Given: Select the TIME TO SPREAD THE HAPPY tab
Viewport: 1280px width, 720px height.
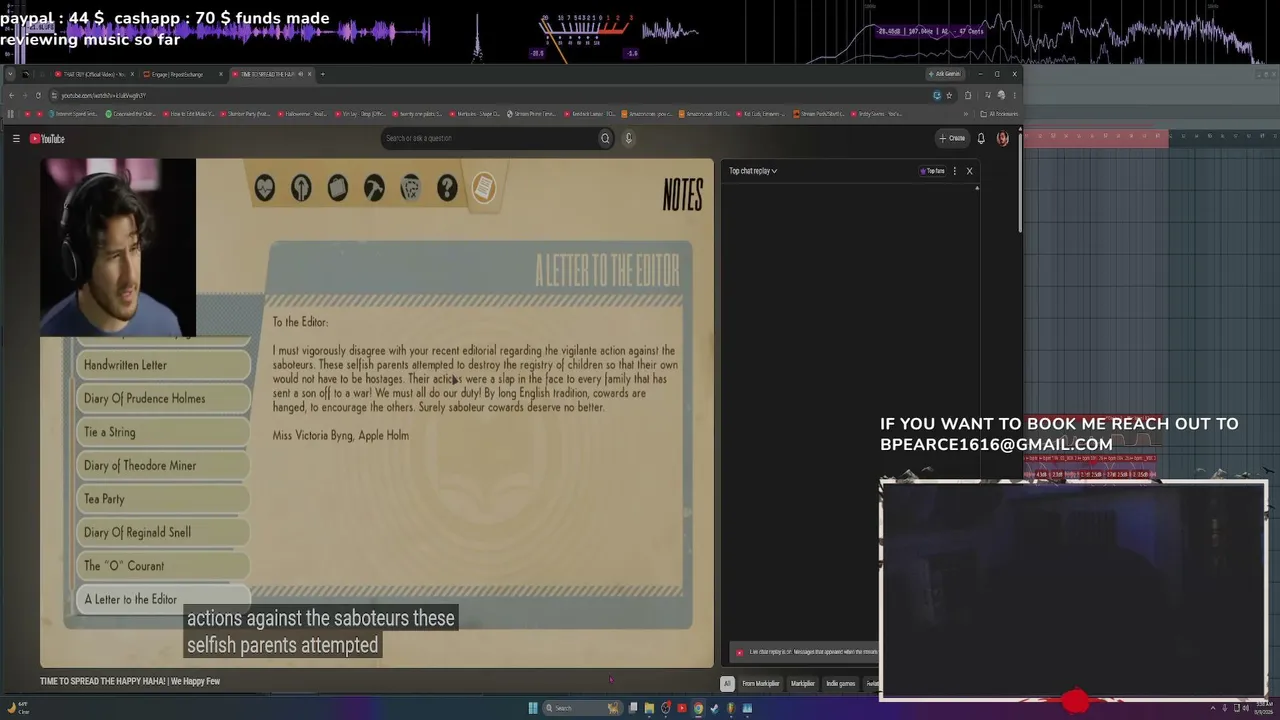Looking at the screenshot, I should pyautogui.click(x=271, y=74).
